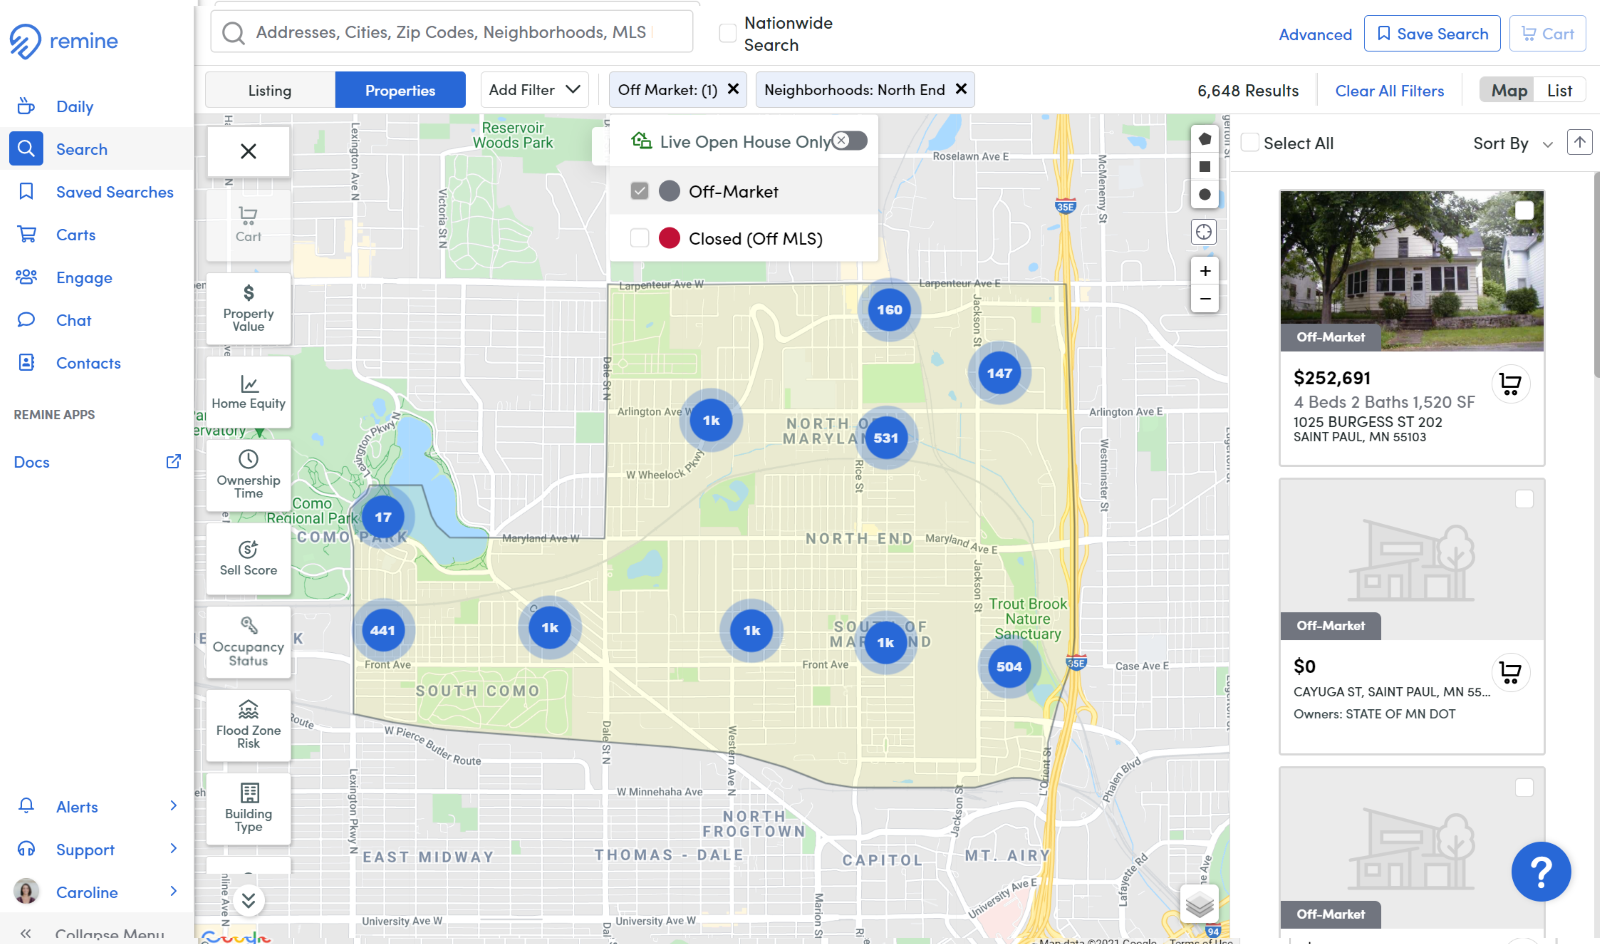Open the Daily page

click(x=74, y=107)
